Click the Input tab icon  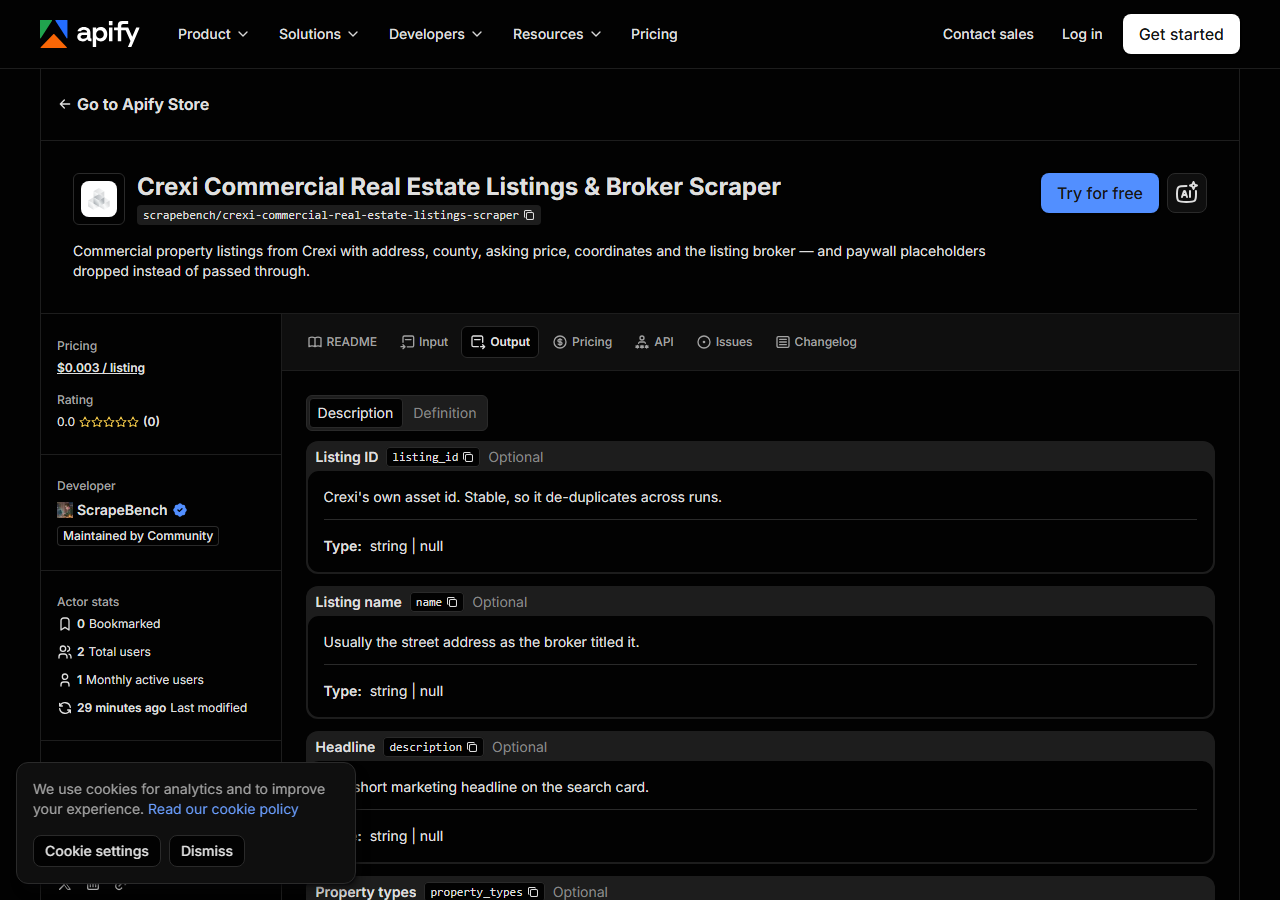pos(407,342)
